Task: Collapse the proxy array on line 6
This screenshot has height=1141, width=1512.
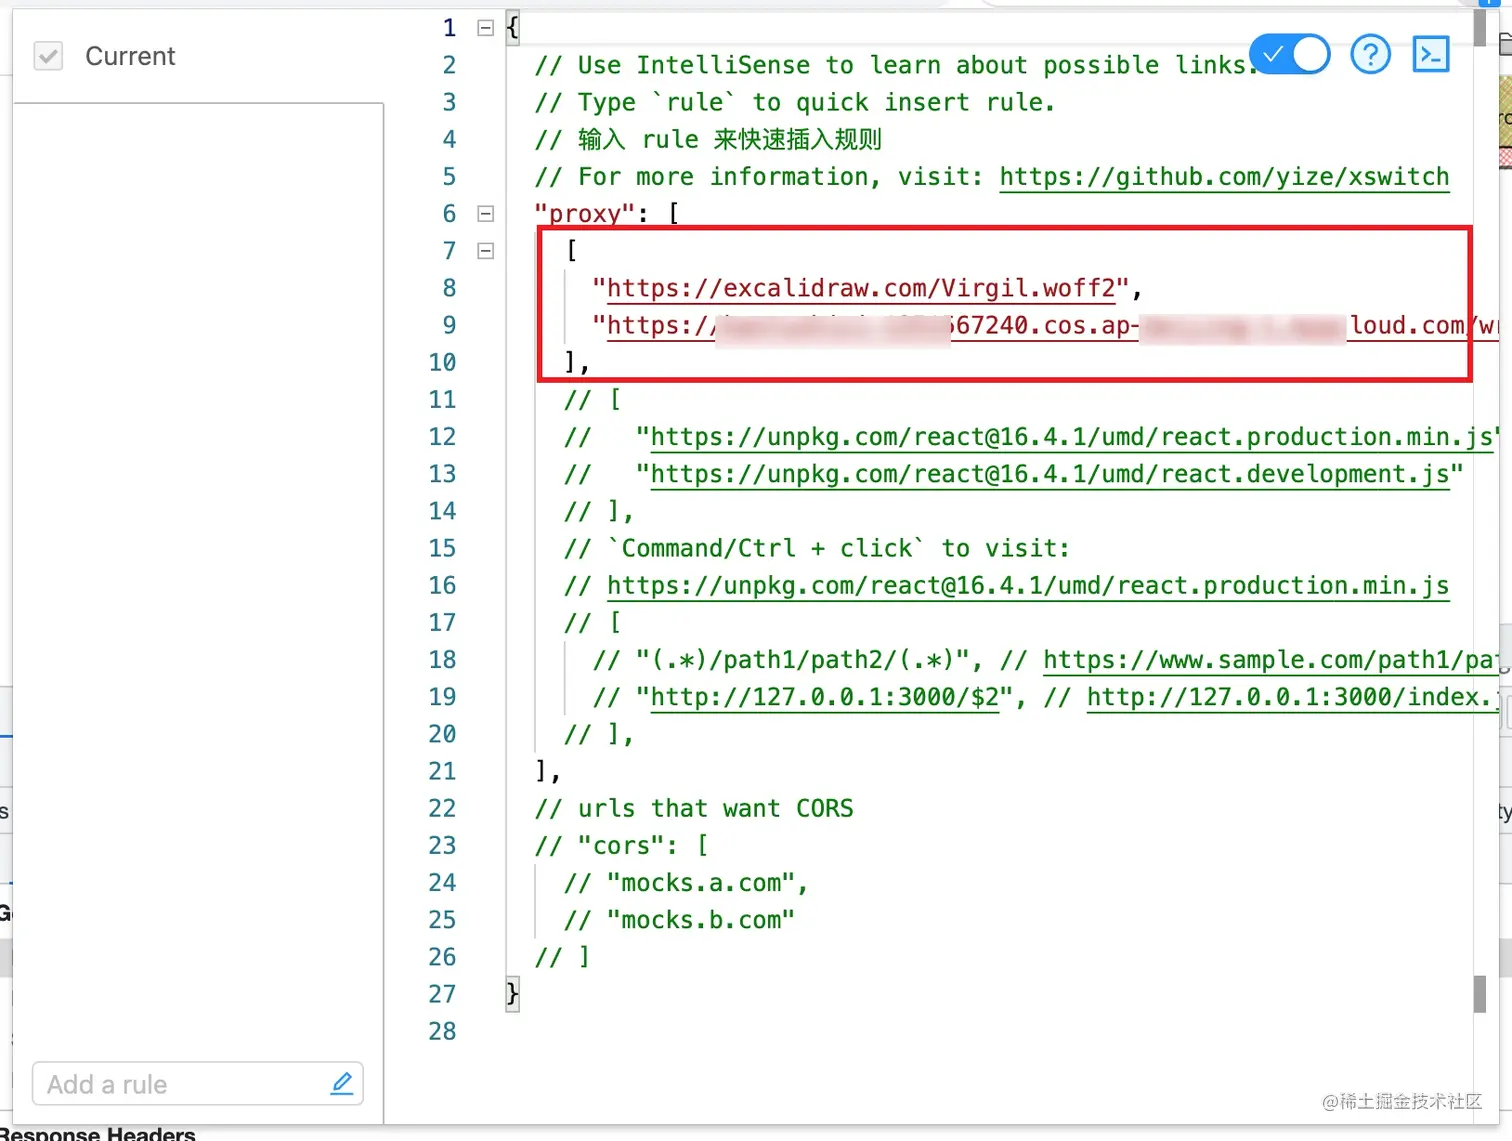Action: coord(486,213)
